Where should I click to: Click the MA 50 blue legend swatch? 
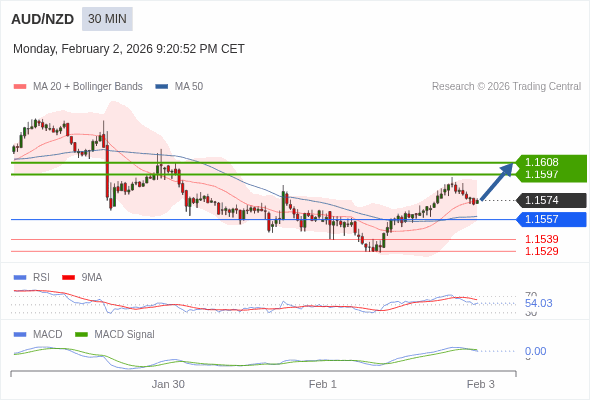coord(162,87)
